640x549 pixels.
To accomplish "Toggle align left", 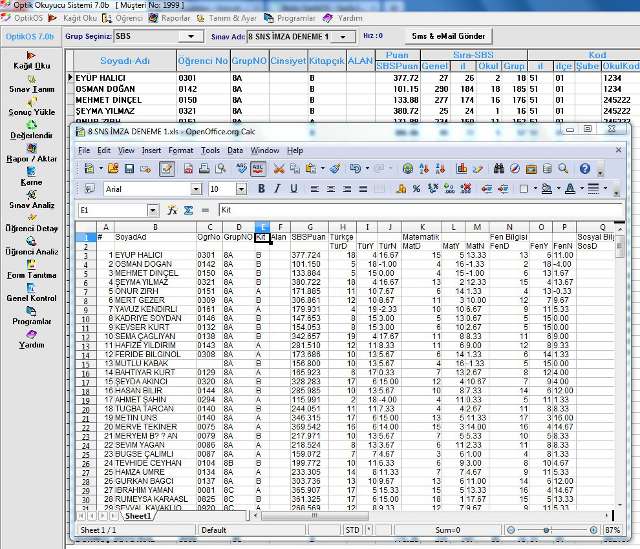I will [314, 189].
